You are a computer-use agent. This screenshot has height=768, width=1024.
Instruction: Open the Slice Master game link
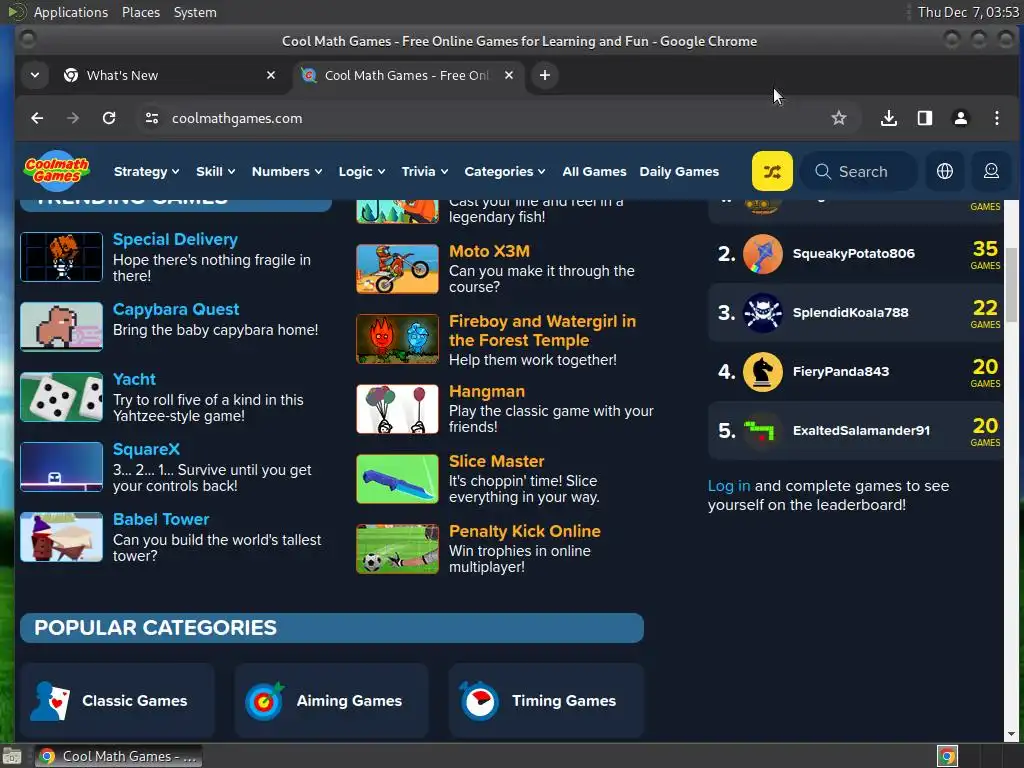(x=496, y=461)
